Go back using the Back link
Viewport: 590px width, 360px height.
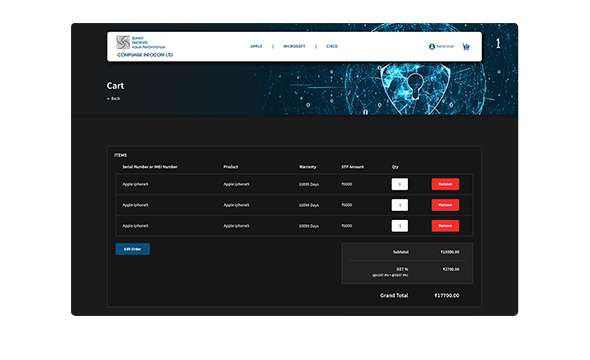[x=114, y=99]
